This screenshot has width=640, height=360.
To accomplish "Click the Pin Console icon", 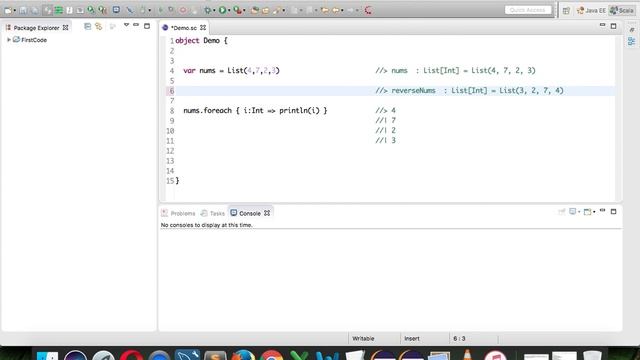I will (562, 211).
